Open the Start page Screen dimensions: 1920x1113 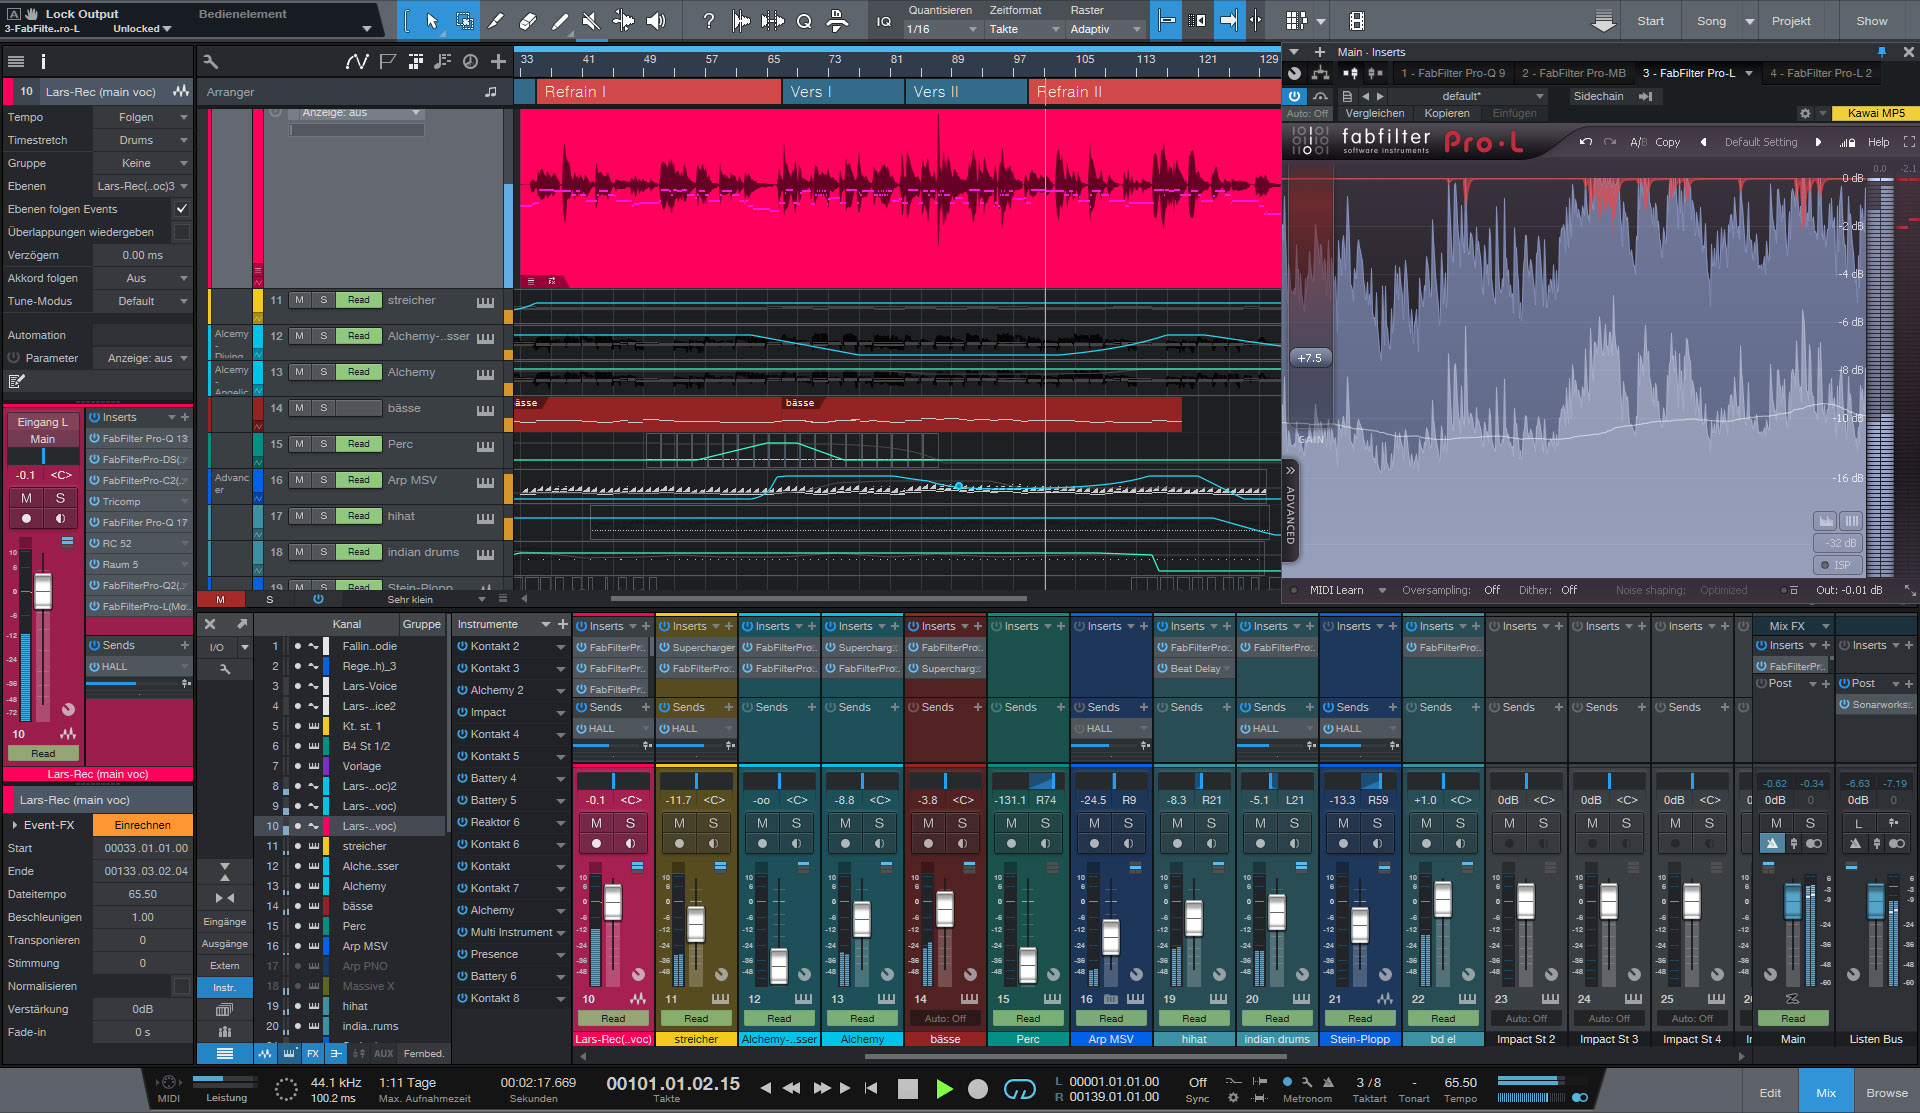[x=1650, y=21]
